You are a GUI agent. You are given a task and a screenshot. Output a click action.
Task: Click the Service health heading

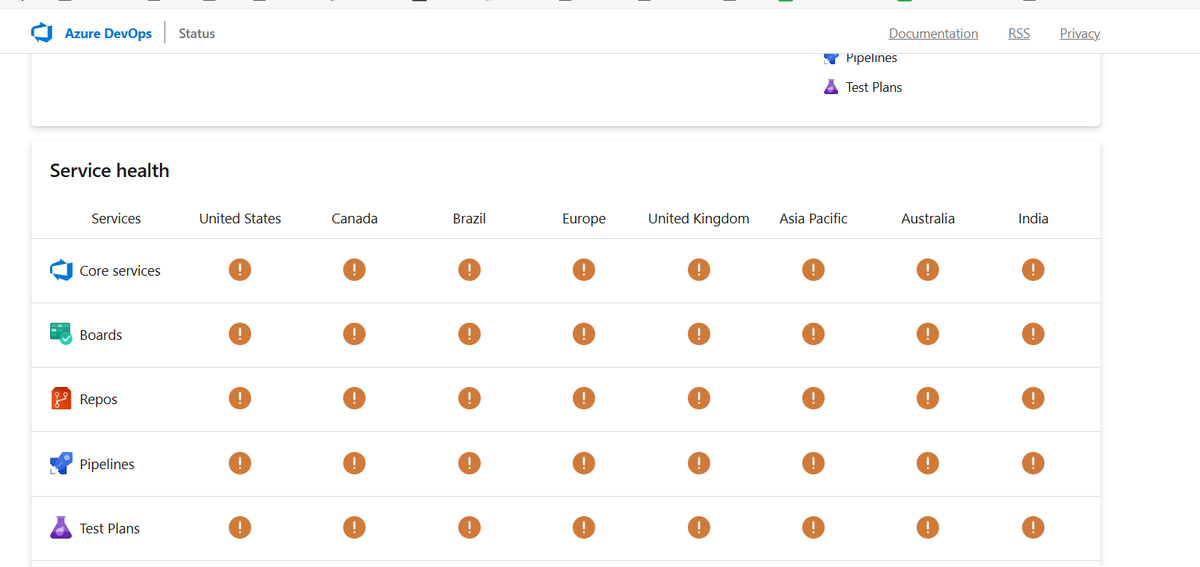coord(110,170)
